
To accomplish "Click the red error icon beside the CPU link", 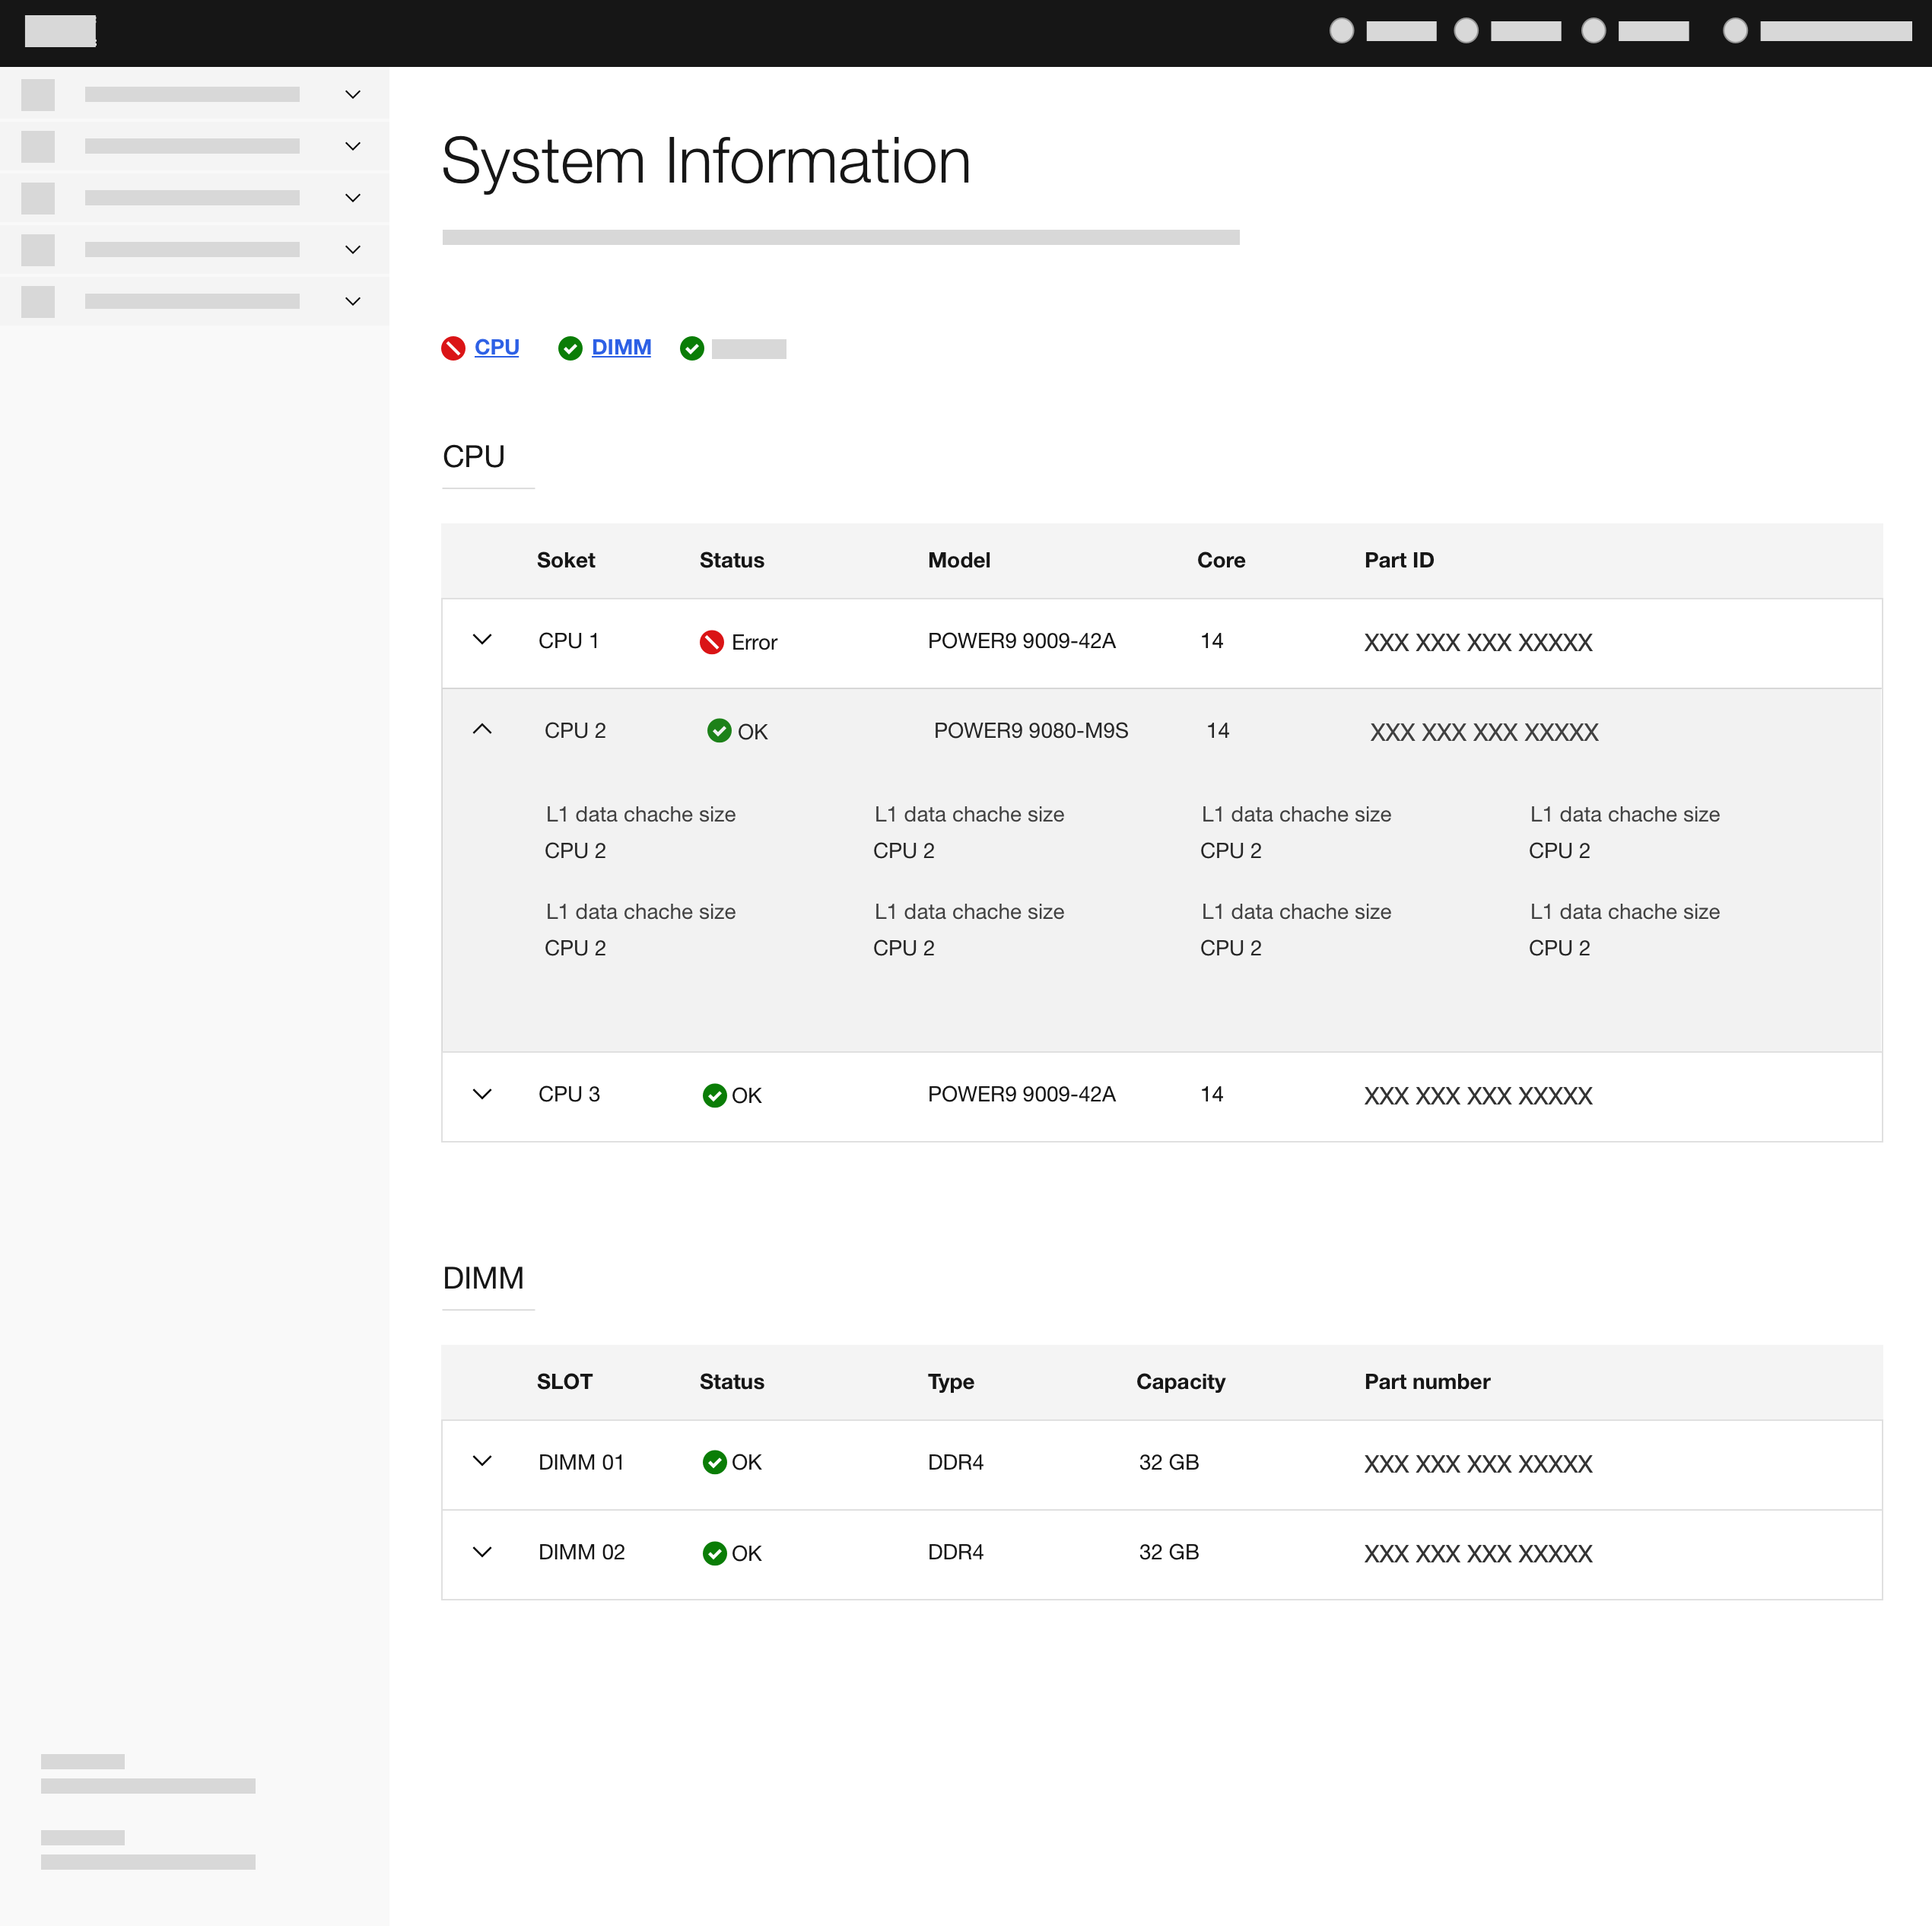I will [453, 348].
